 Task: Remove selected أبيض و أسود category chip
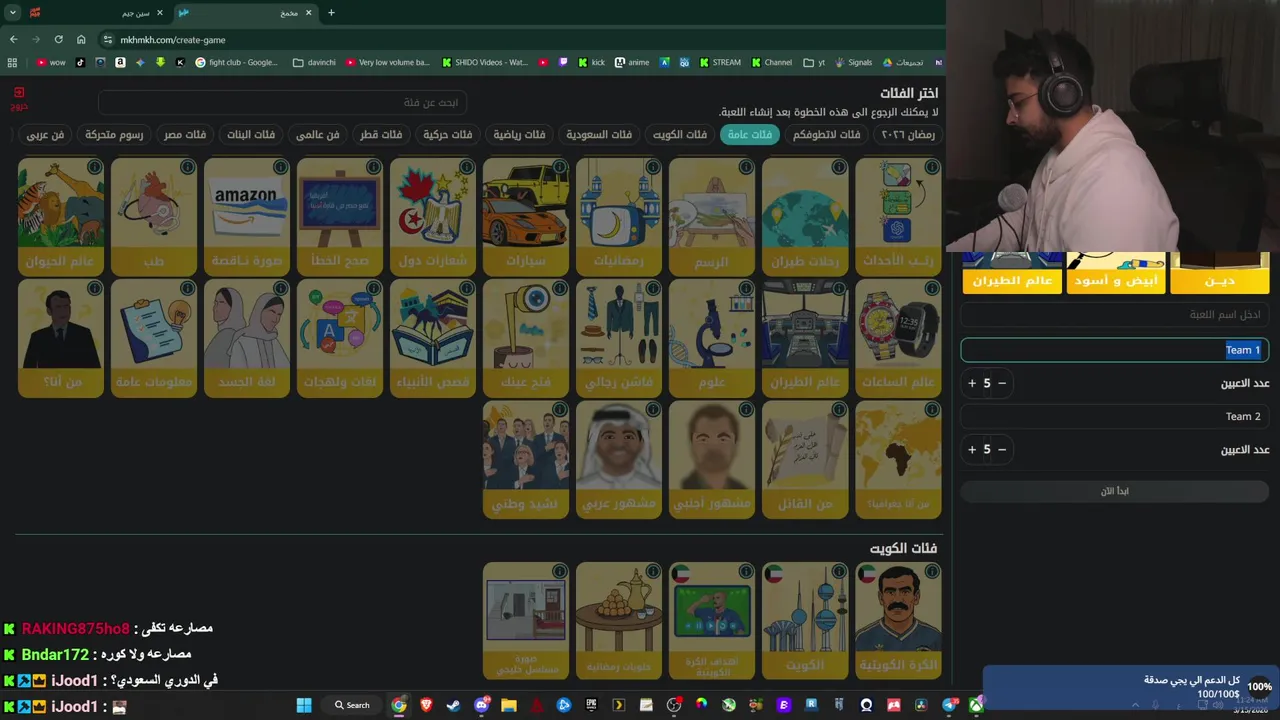pyautogui.click(x=1115, y=273)
